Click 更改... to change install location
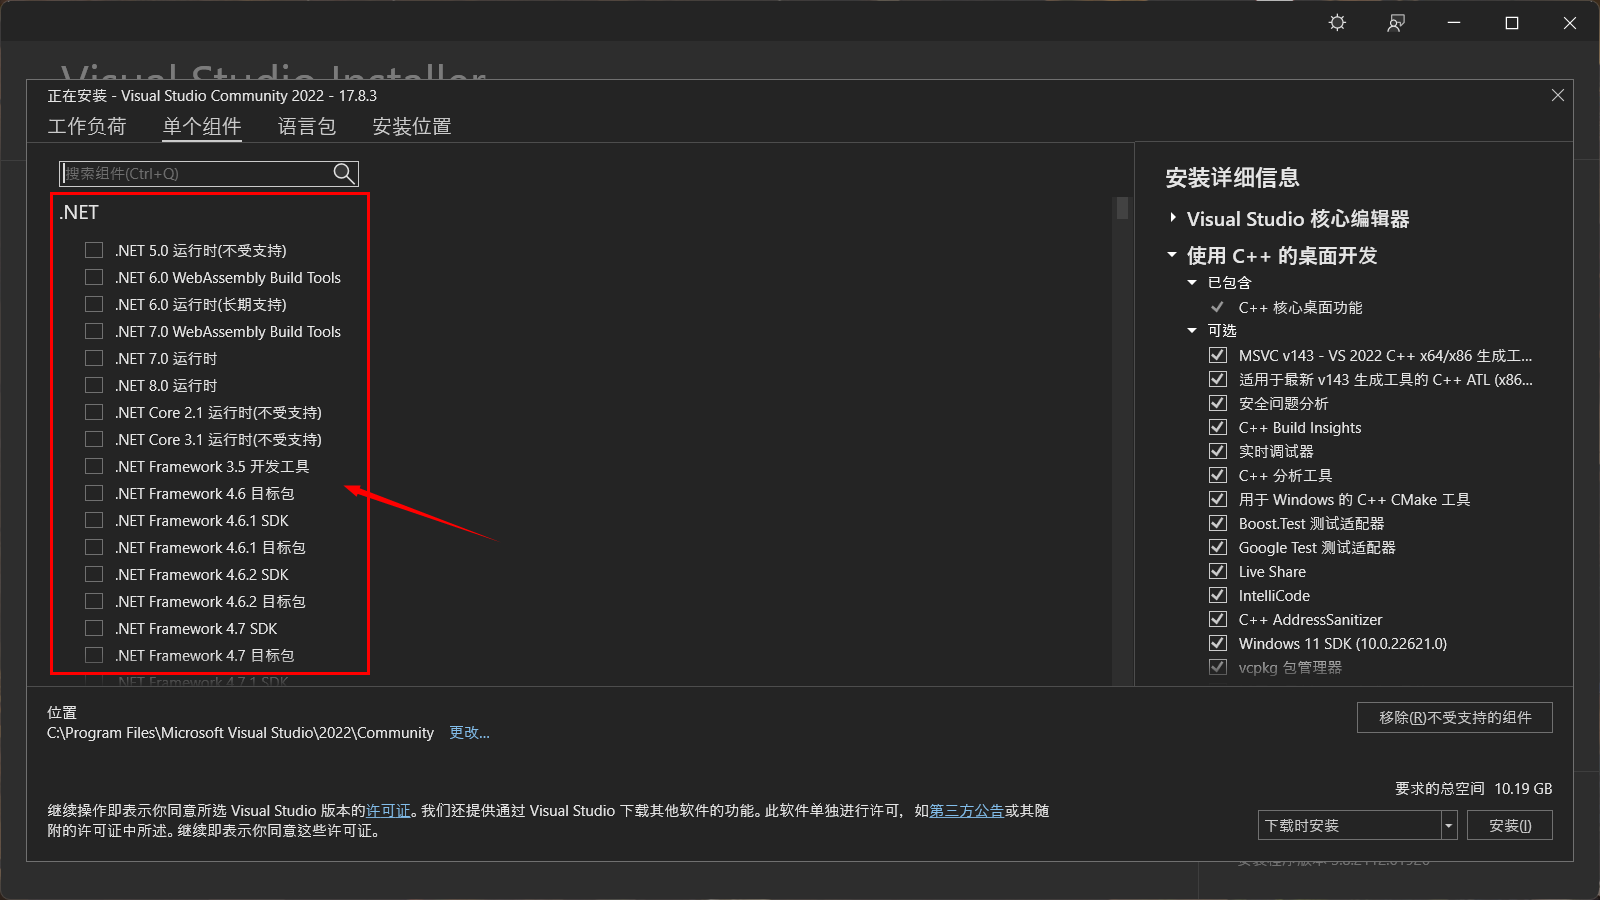 pyautogui.click(x=469, y=733)
